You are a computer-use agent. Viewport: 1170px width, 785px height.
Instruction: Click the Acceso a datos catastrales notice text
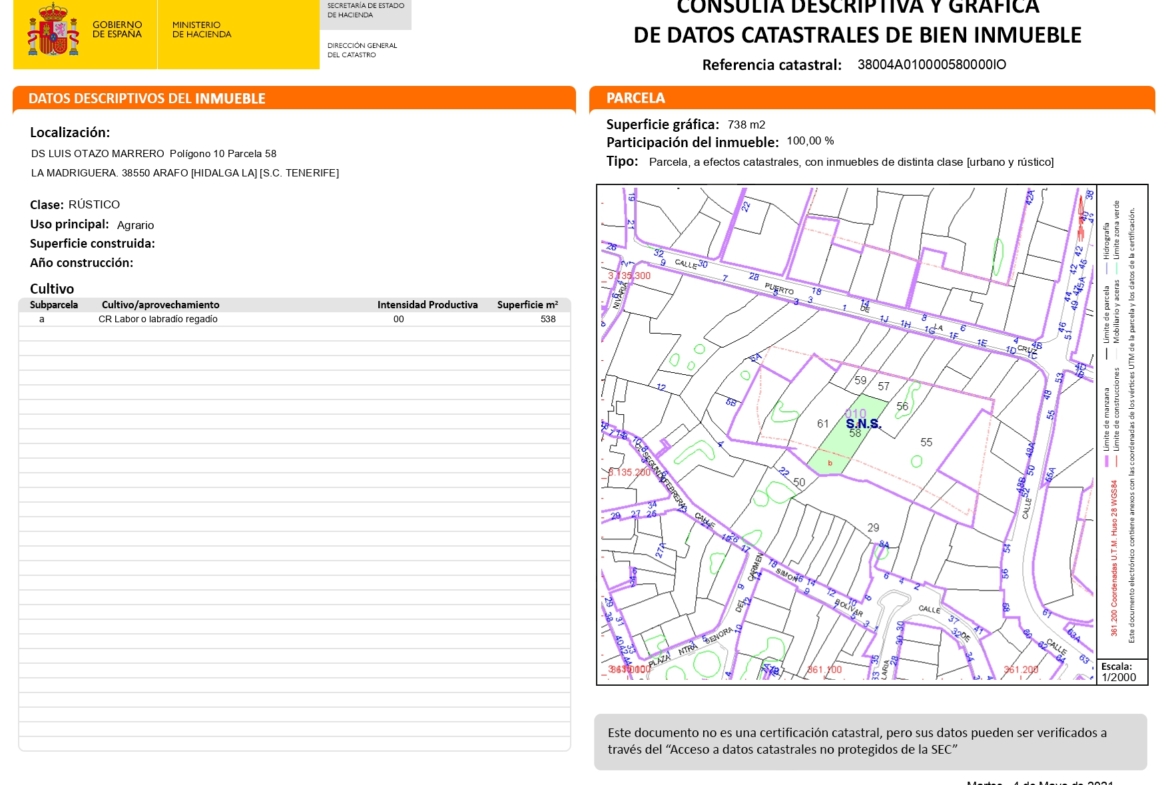coord(856,741)
